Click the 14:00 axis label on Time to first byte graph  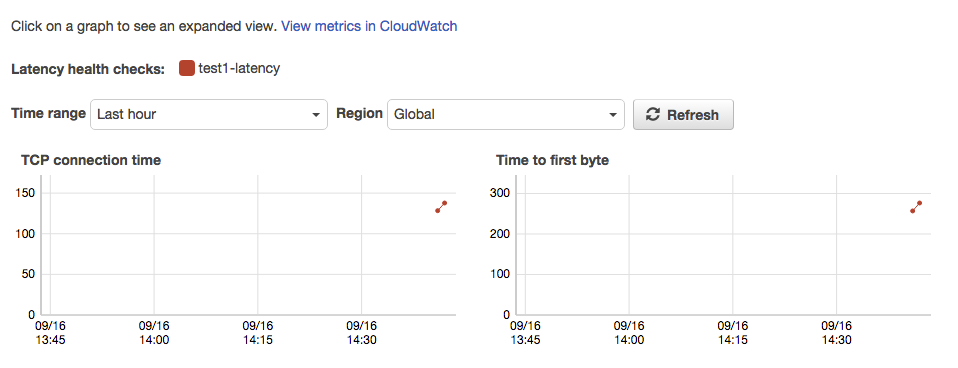coord(629,333)
